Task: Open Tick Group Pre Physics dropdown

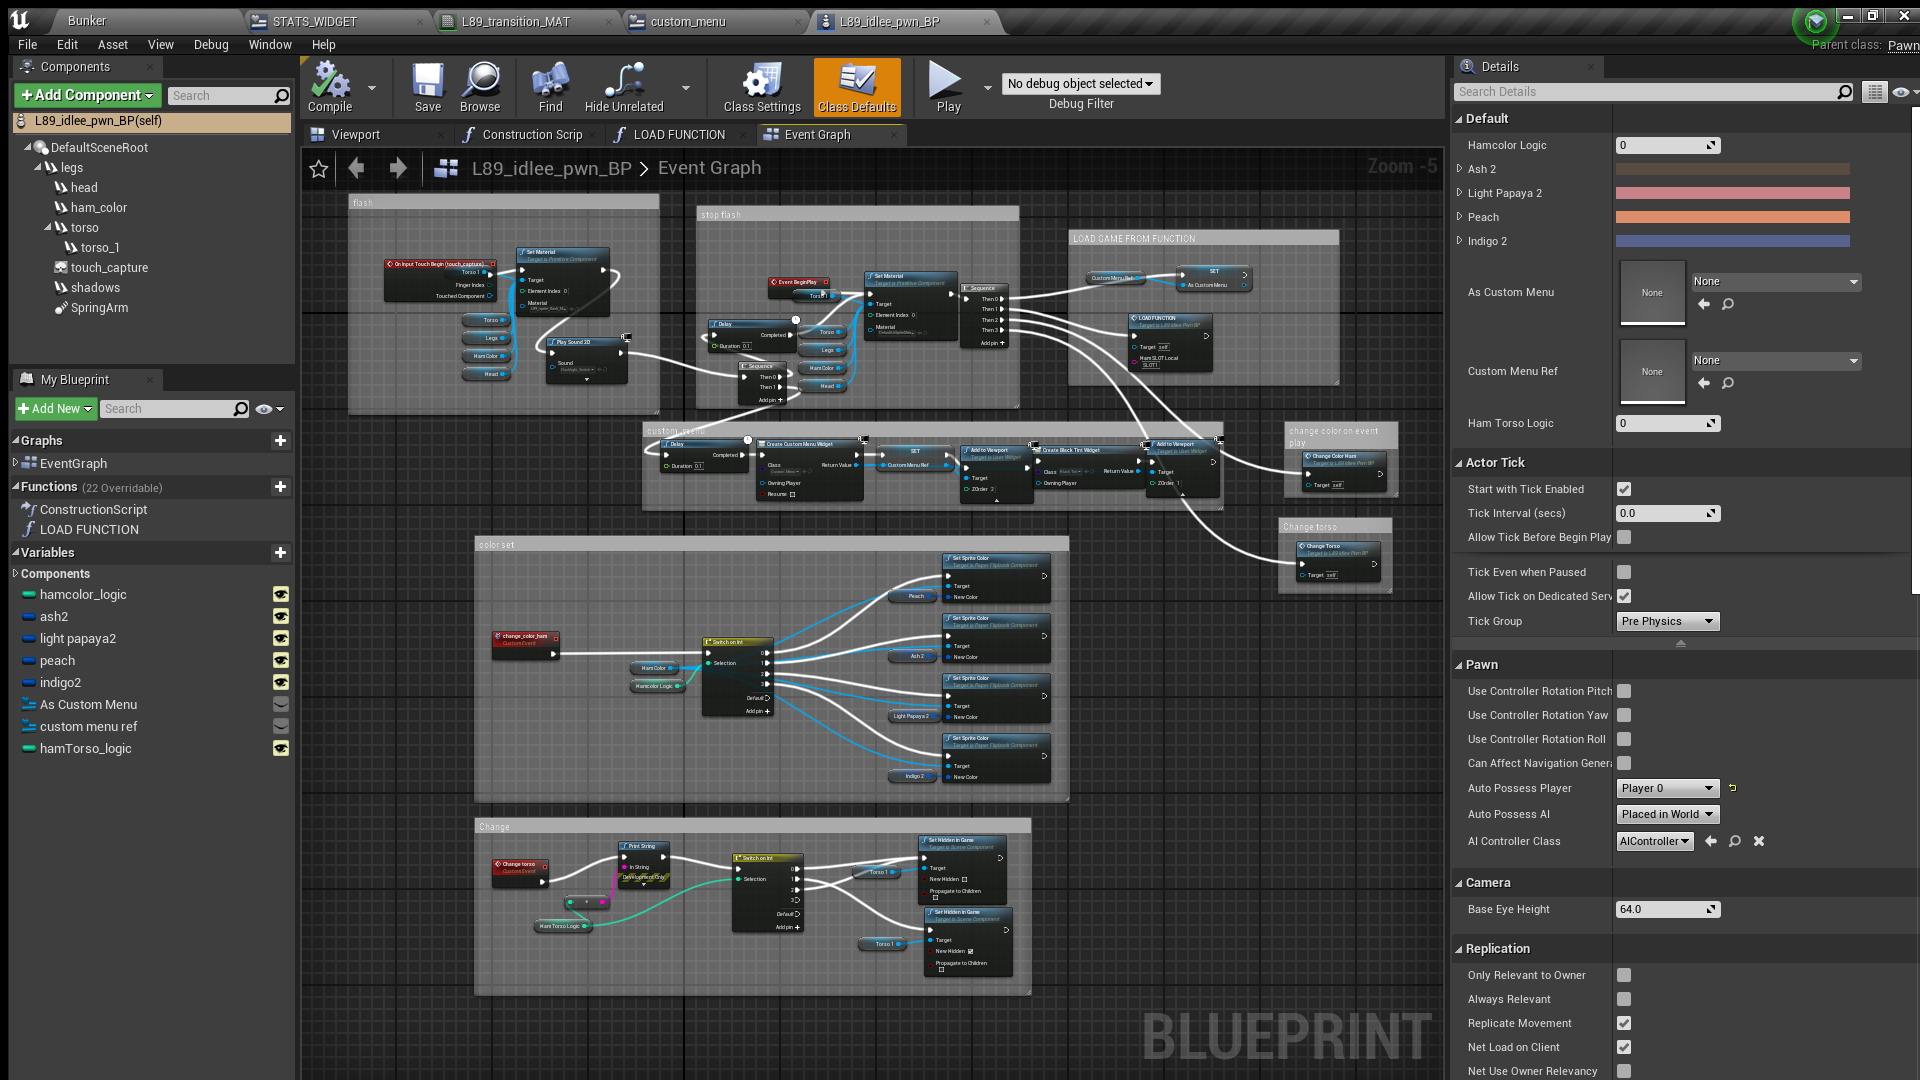Action: click(x=1667, y=621)
